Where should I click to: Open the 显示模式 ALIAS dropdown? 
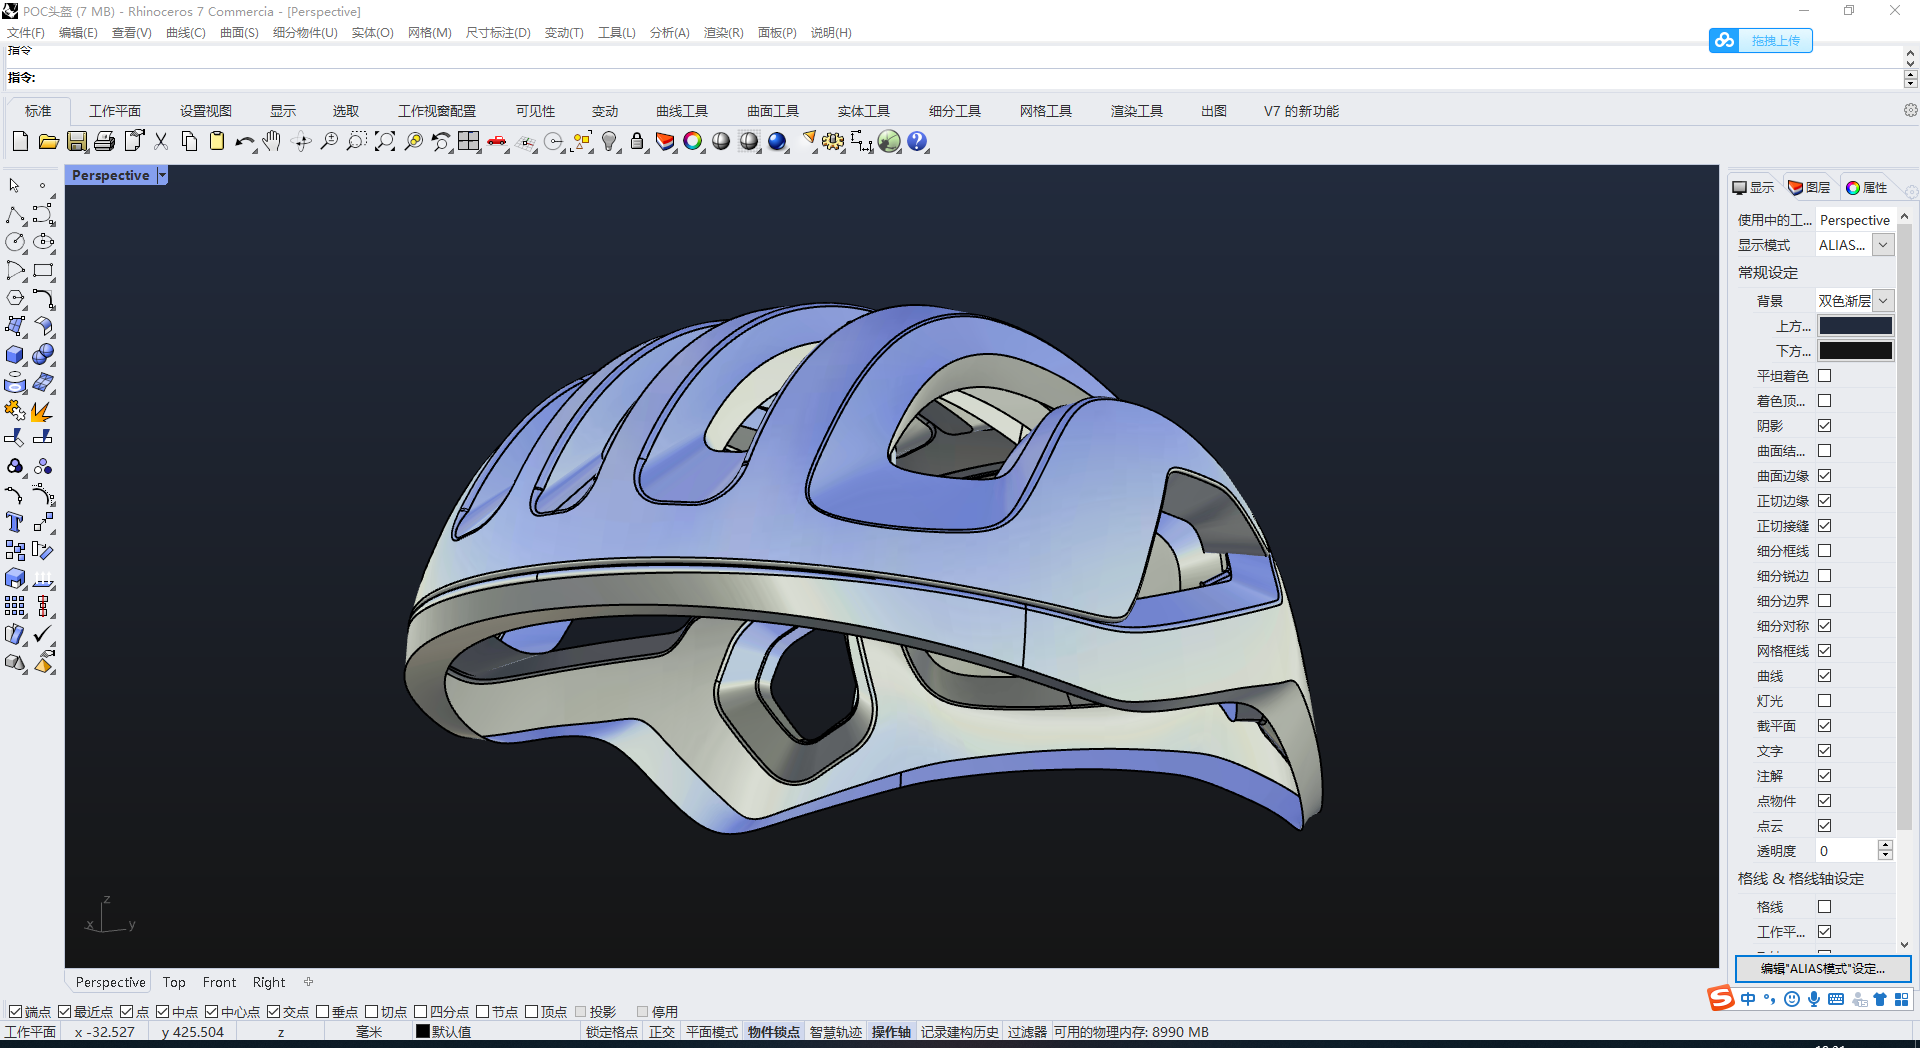(1883, 245)
